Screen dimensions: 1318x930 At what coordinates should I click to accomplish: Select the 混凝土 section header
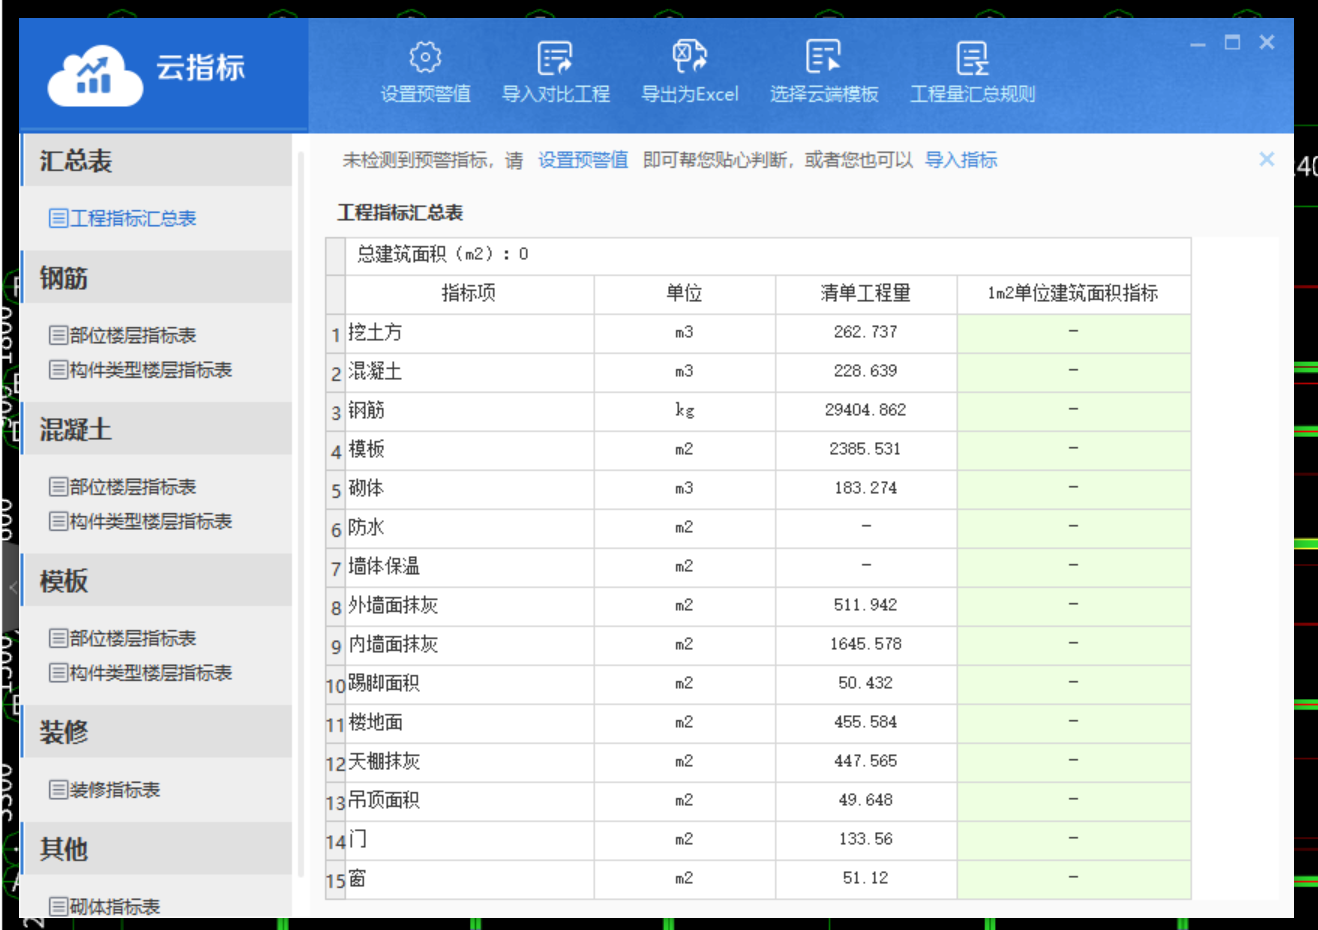[157, 429]
